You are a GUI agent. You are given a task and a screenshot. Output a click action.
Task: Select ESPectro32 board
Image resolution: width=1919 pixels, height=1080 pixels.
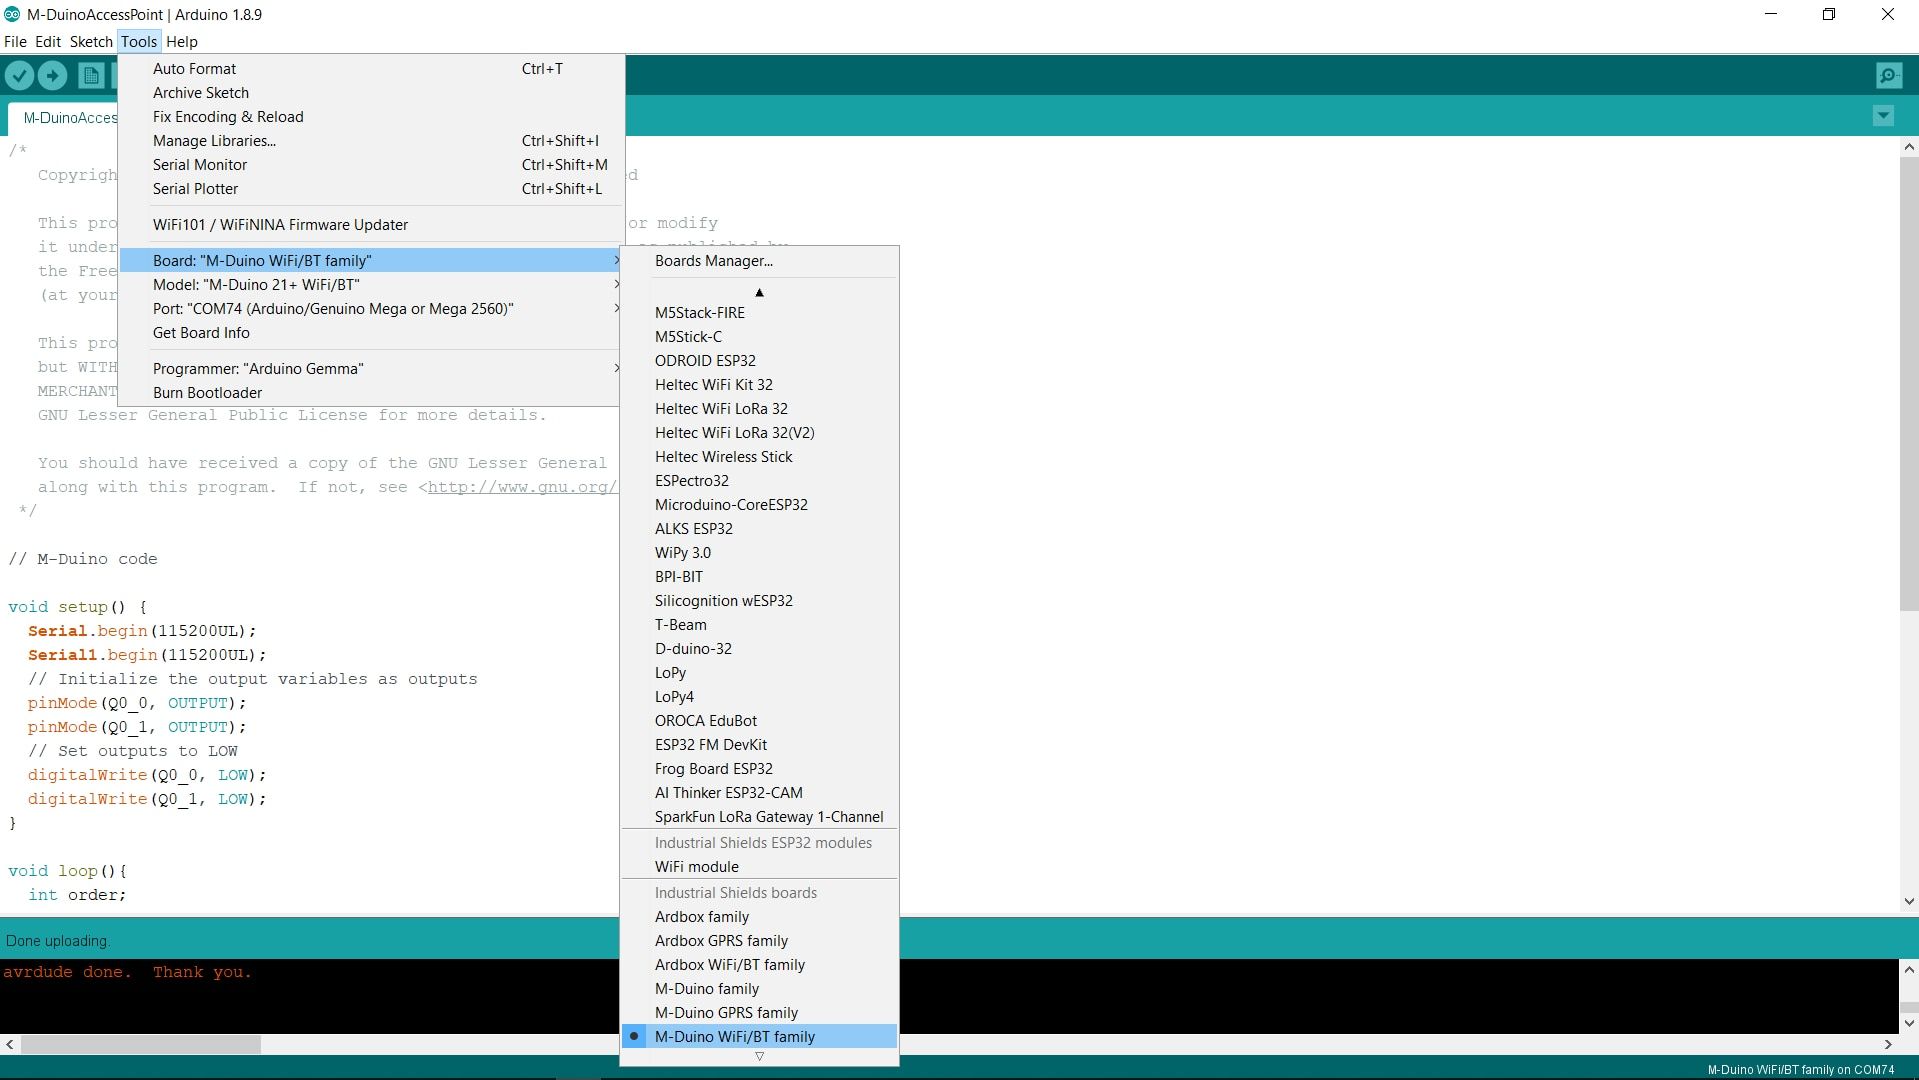[759, 481]
